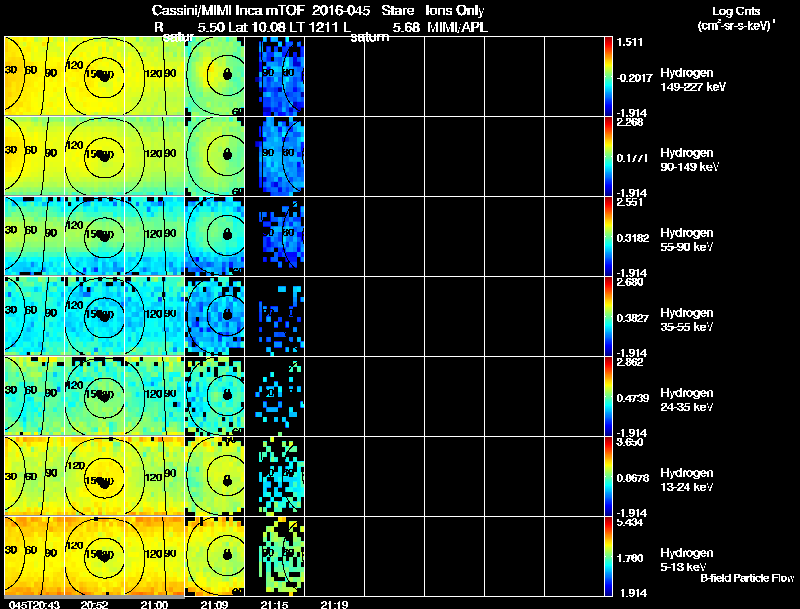Click the Log Cnts heading
800x609 pixels.
736,11
